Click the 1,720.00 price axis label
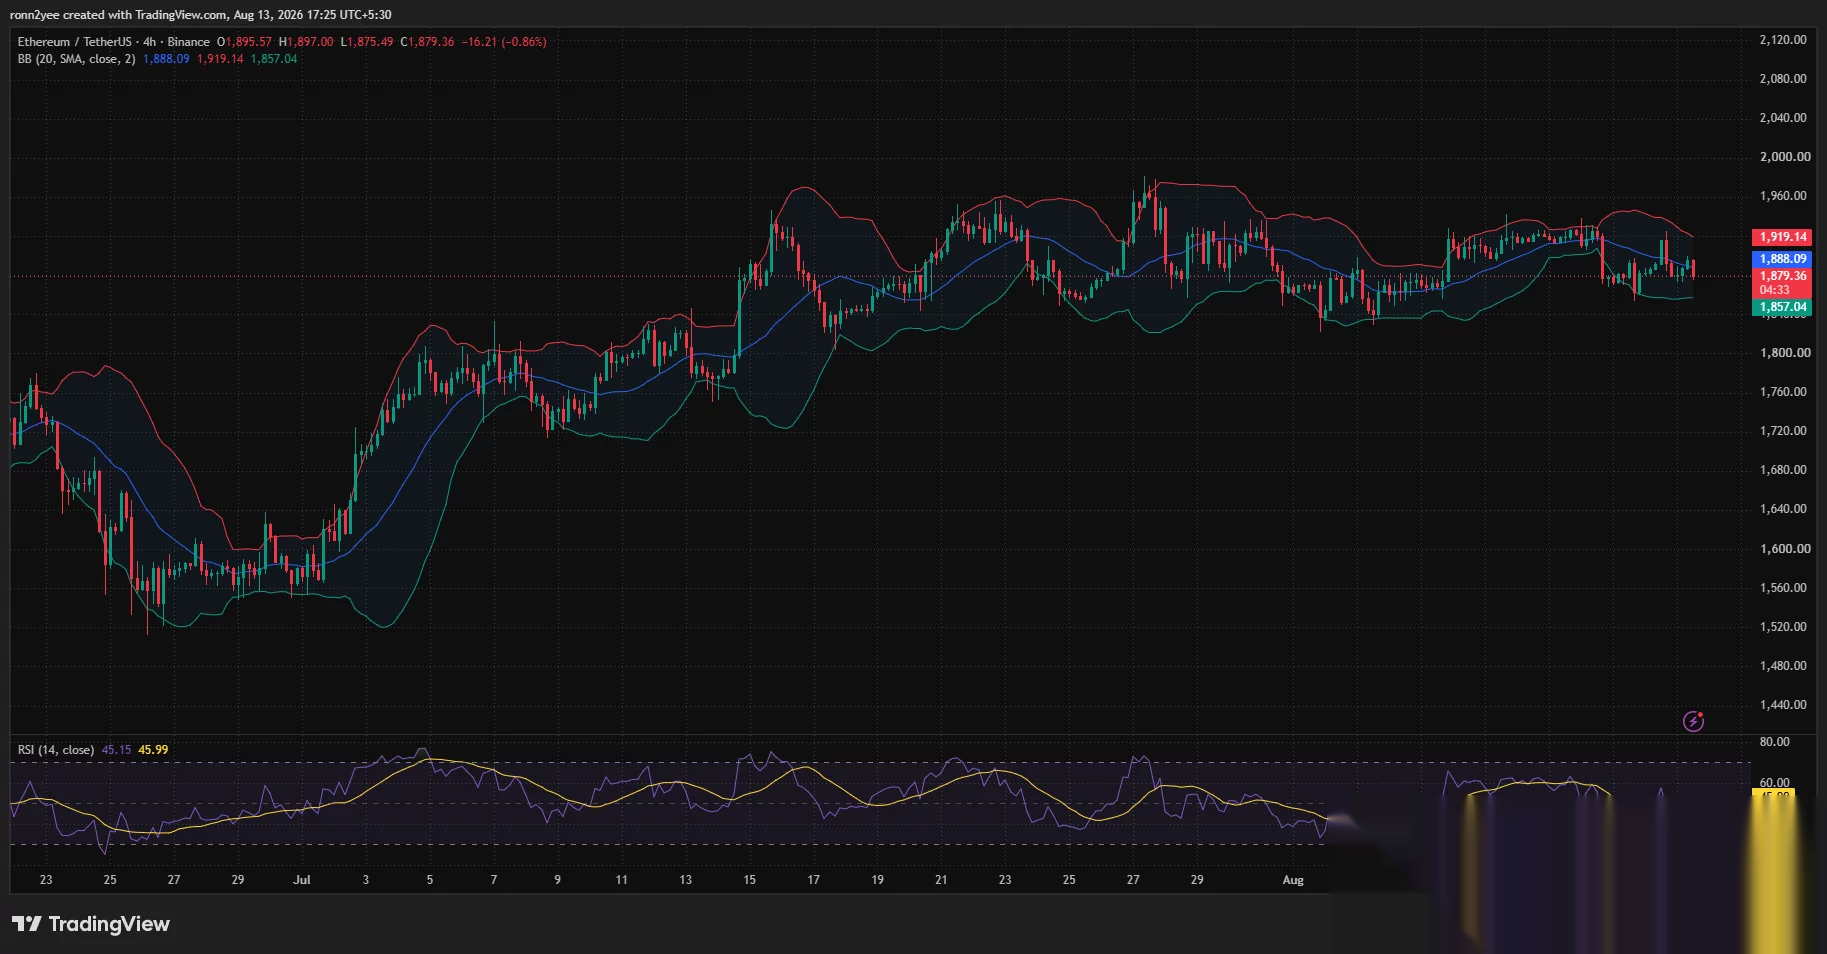1827x954 pixels. pyautogui.click(x=1783, y=431)
